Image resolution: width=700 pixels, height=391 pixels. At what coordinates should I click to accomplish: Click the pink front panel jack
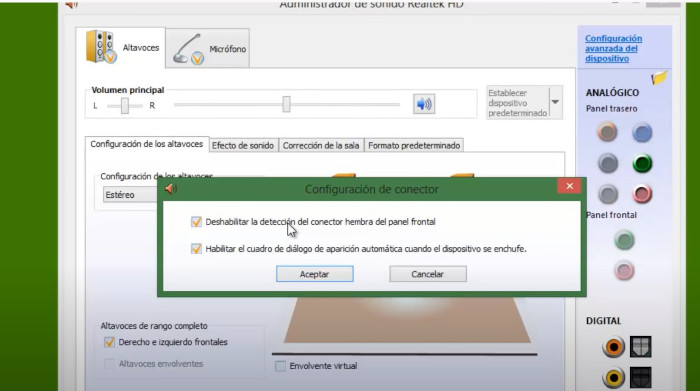click(x=624, y=270)
